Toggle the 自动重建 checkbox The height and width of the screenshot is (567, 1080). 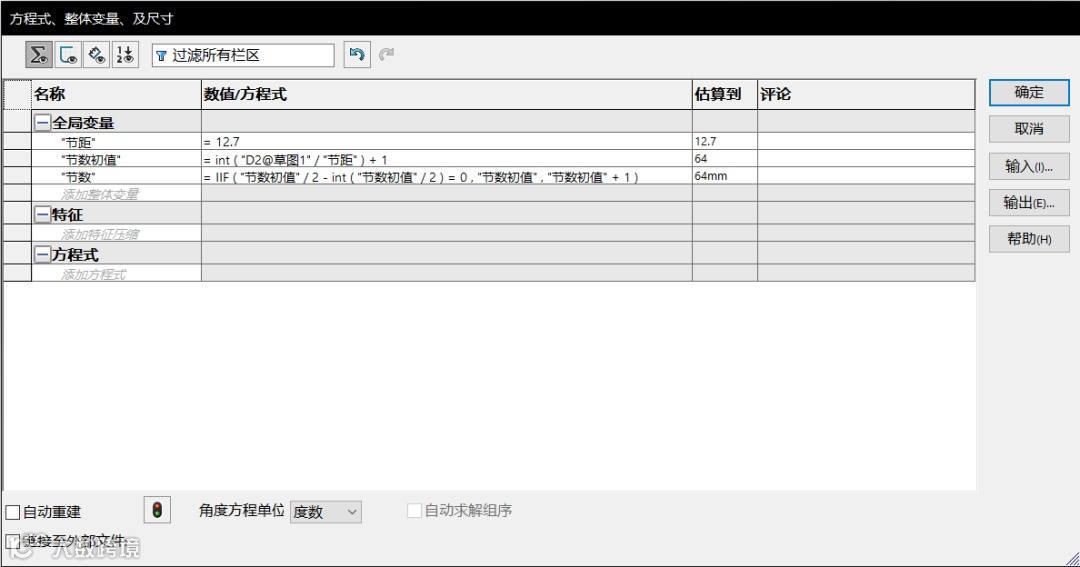click(x=12, y=512)
